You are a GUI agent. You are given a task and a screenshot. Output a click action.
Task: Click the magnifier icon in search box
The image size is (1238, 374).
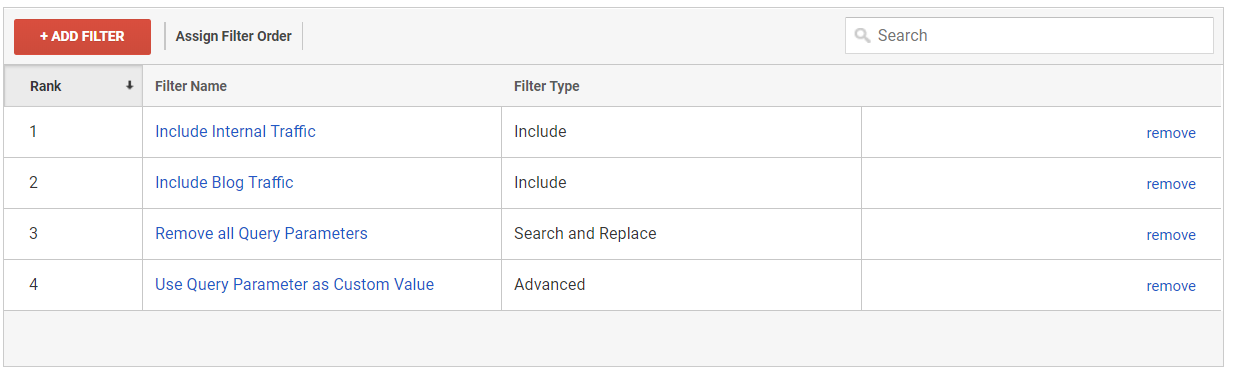tap(862, 36)
